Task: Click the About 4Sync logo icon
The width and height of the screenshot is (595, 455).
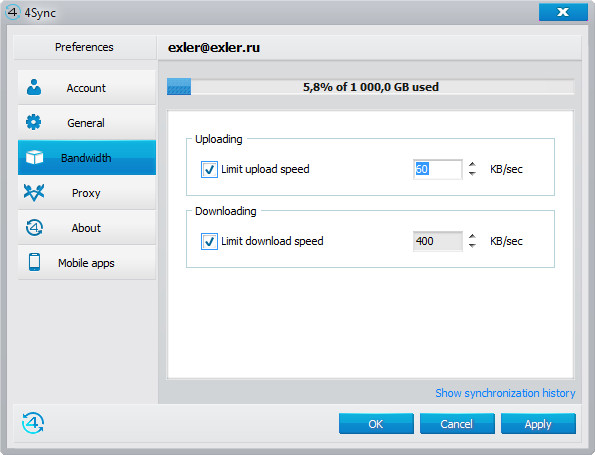Action: click(x=35, y=228)
